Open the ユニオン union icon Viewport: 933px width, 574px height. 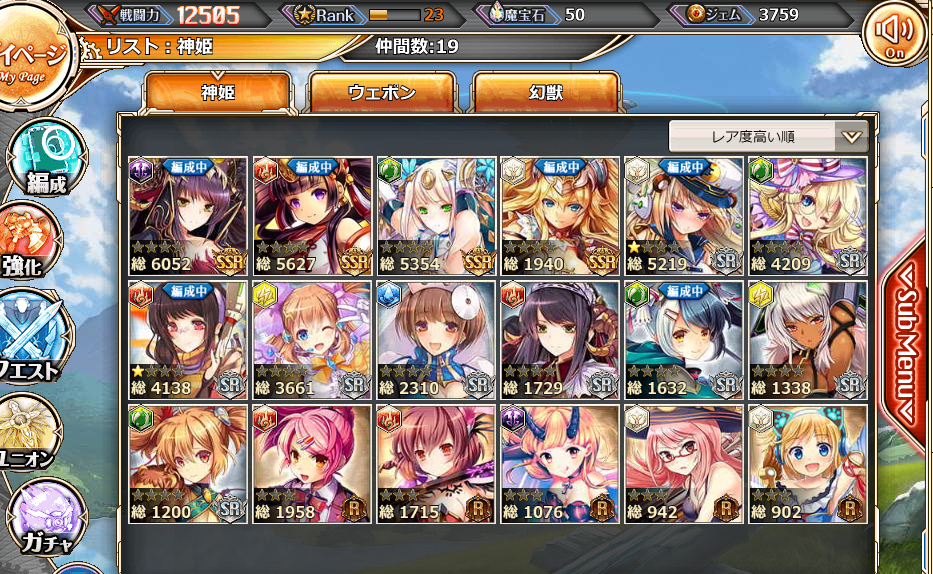point(29,432)
